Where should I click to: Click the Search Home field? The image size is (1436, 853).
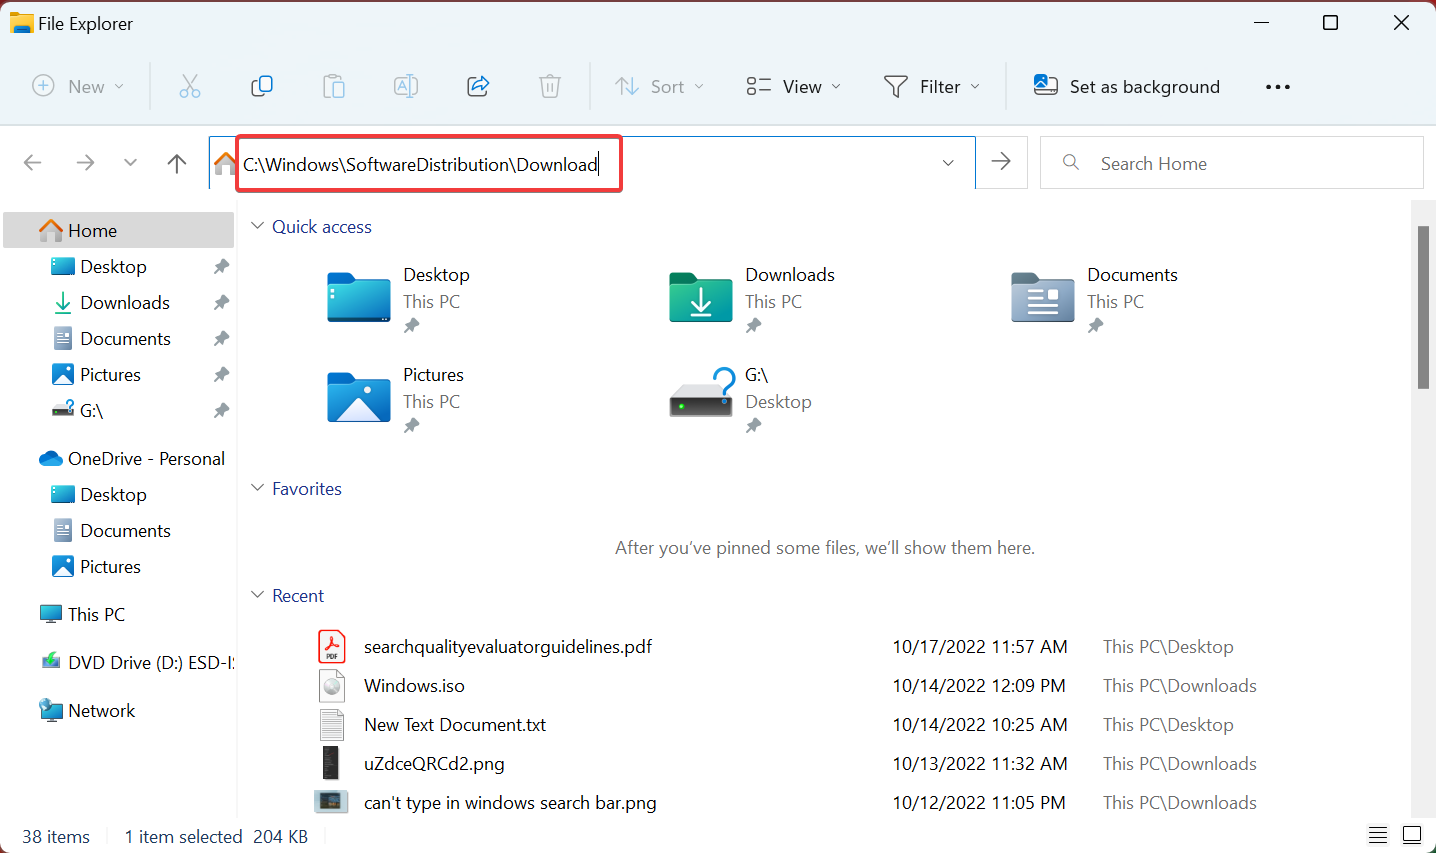tap(1232, 163)
